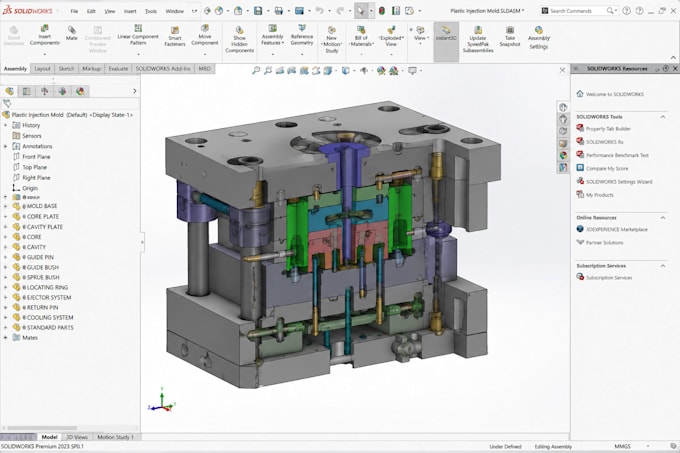
Task: Open Linear Component Pattern tool
Action: (138, 35)
